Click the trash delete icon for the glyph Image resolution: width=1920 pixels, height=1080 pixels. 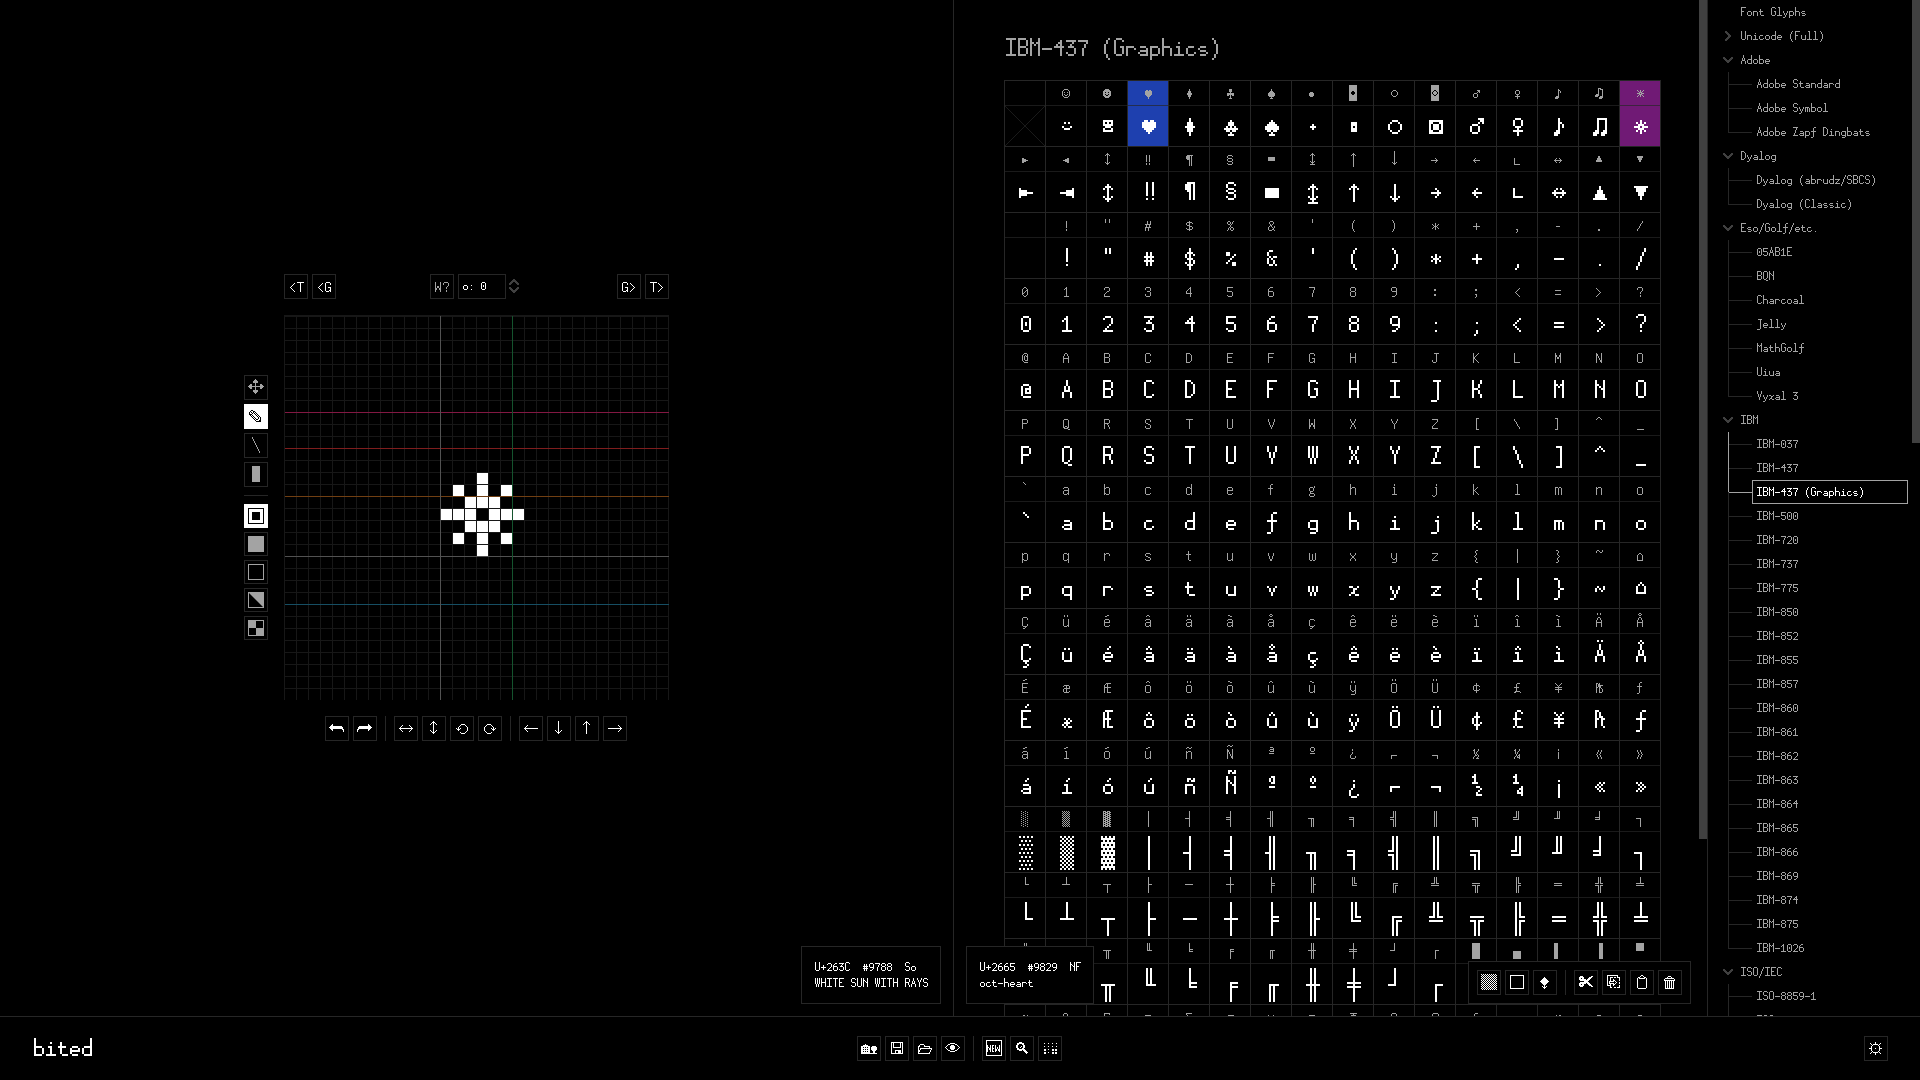(1668, 983)
